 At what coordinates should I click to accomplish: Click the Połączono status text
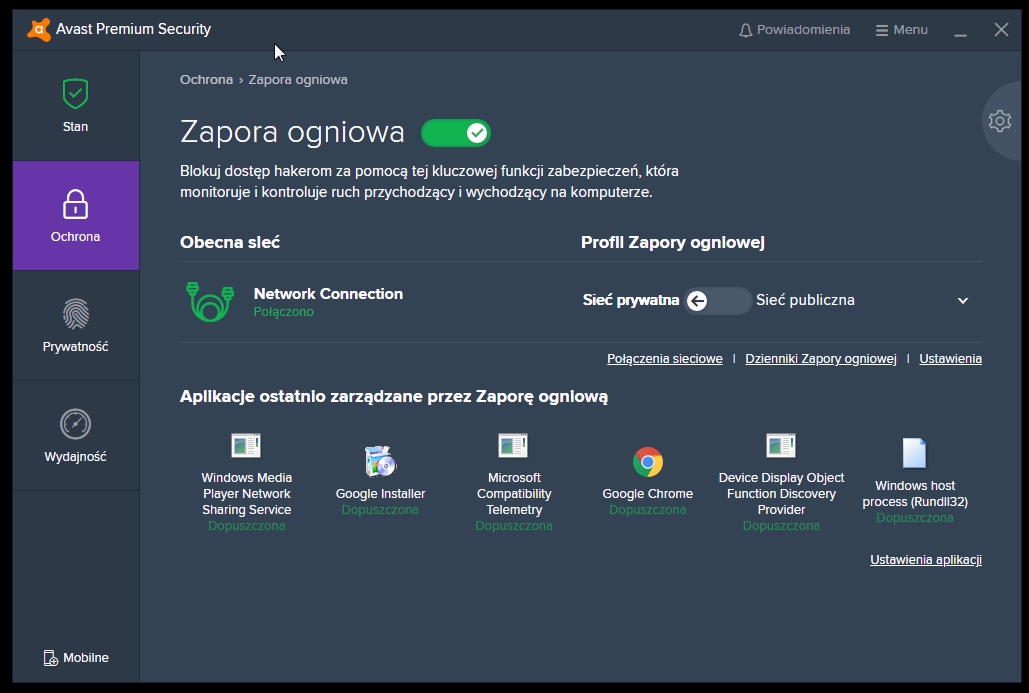point(284,312)
